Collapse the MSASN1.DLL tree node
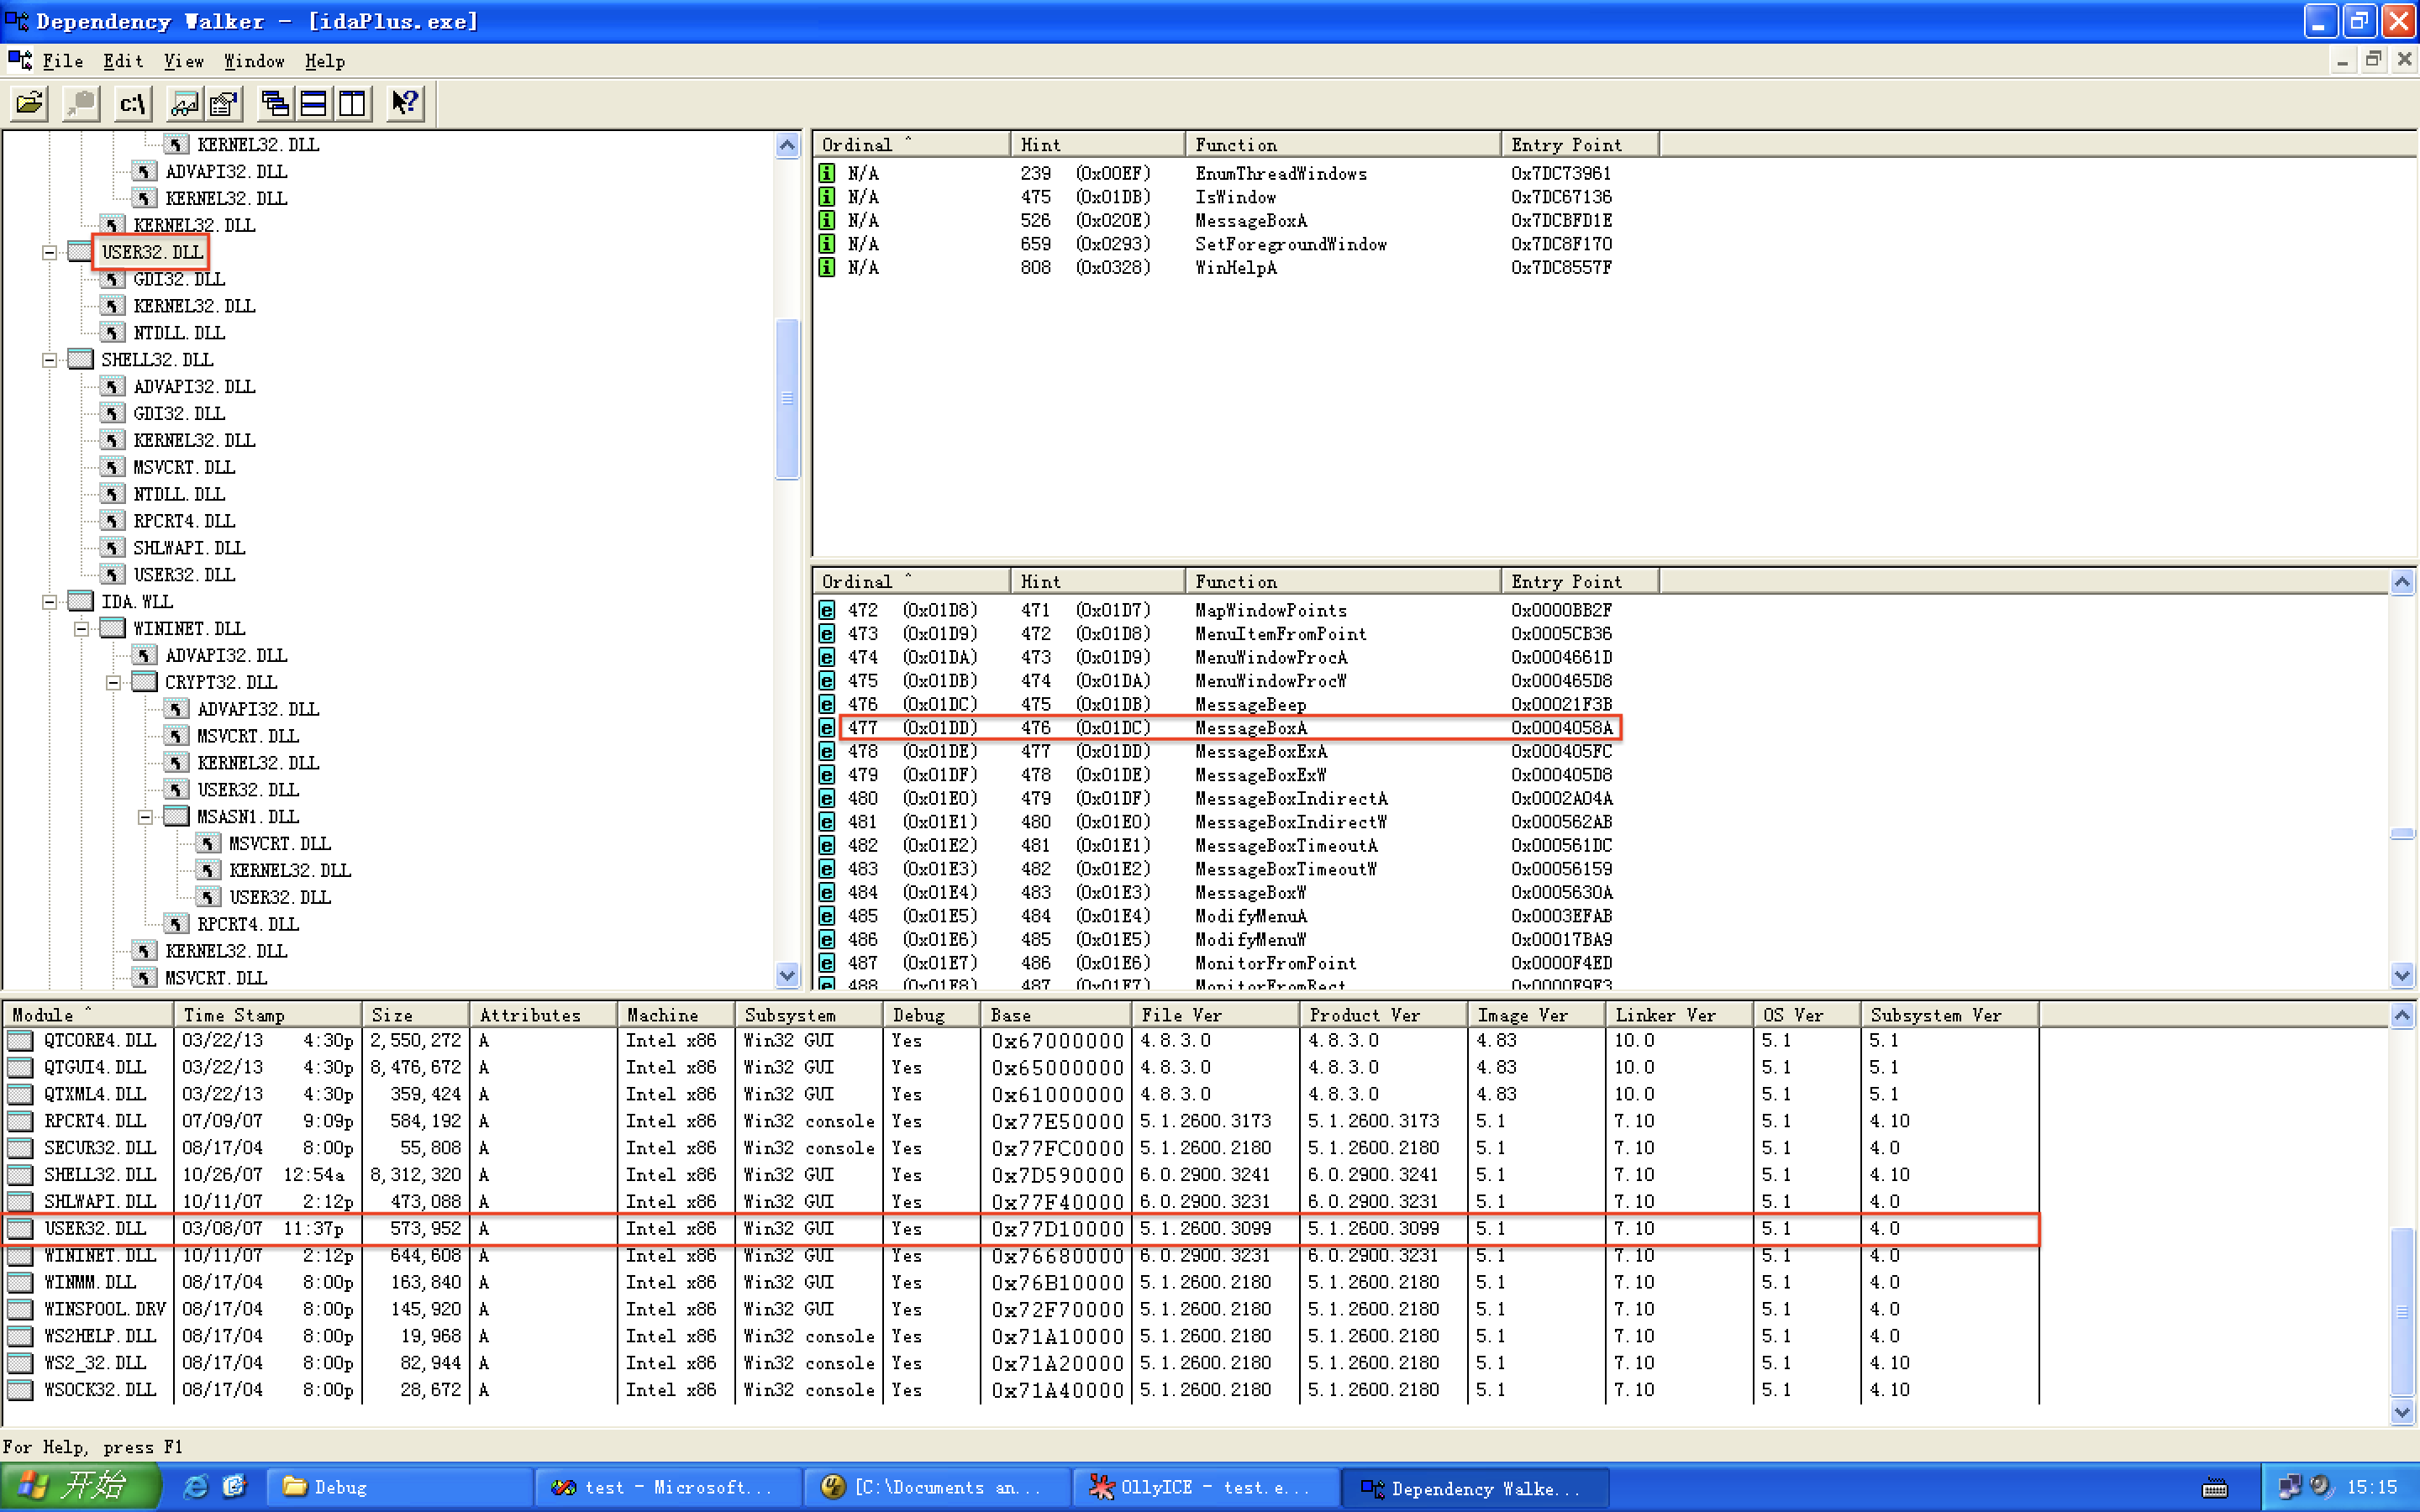The image size is (2420, 1512). point(146,817)
